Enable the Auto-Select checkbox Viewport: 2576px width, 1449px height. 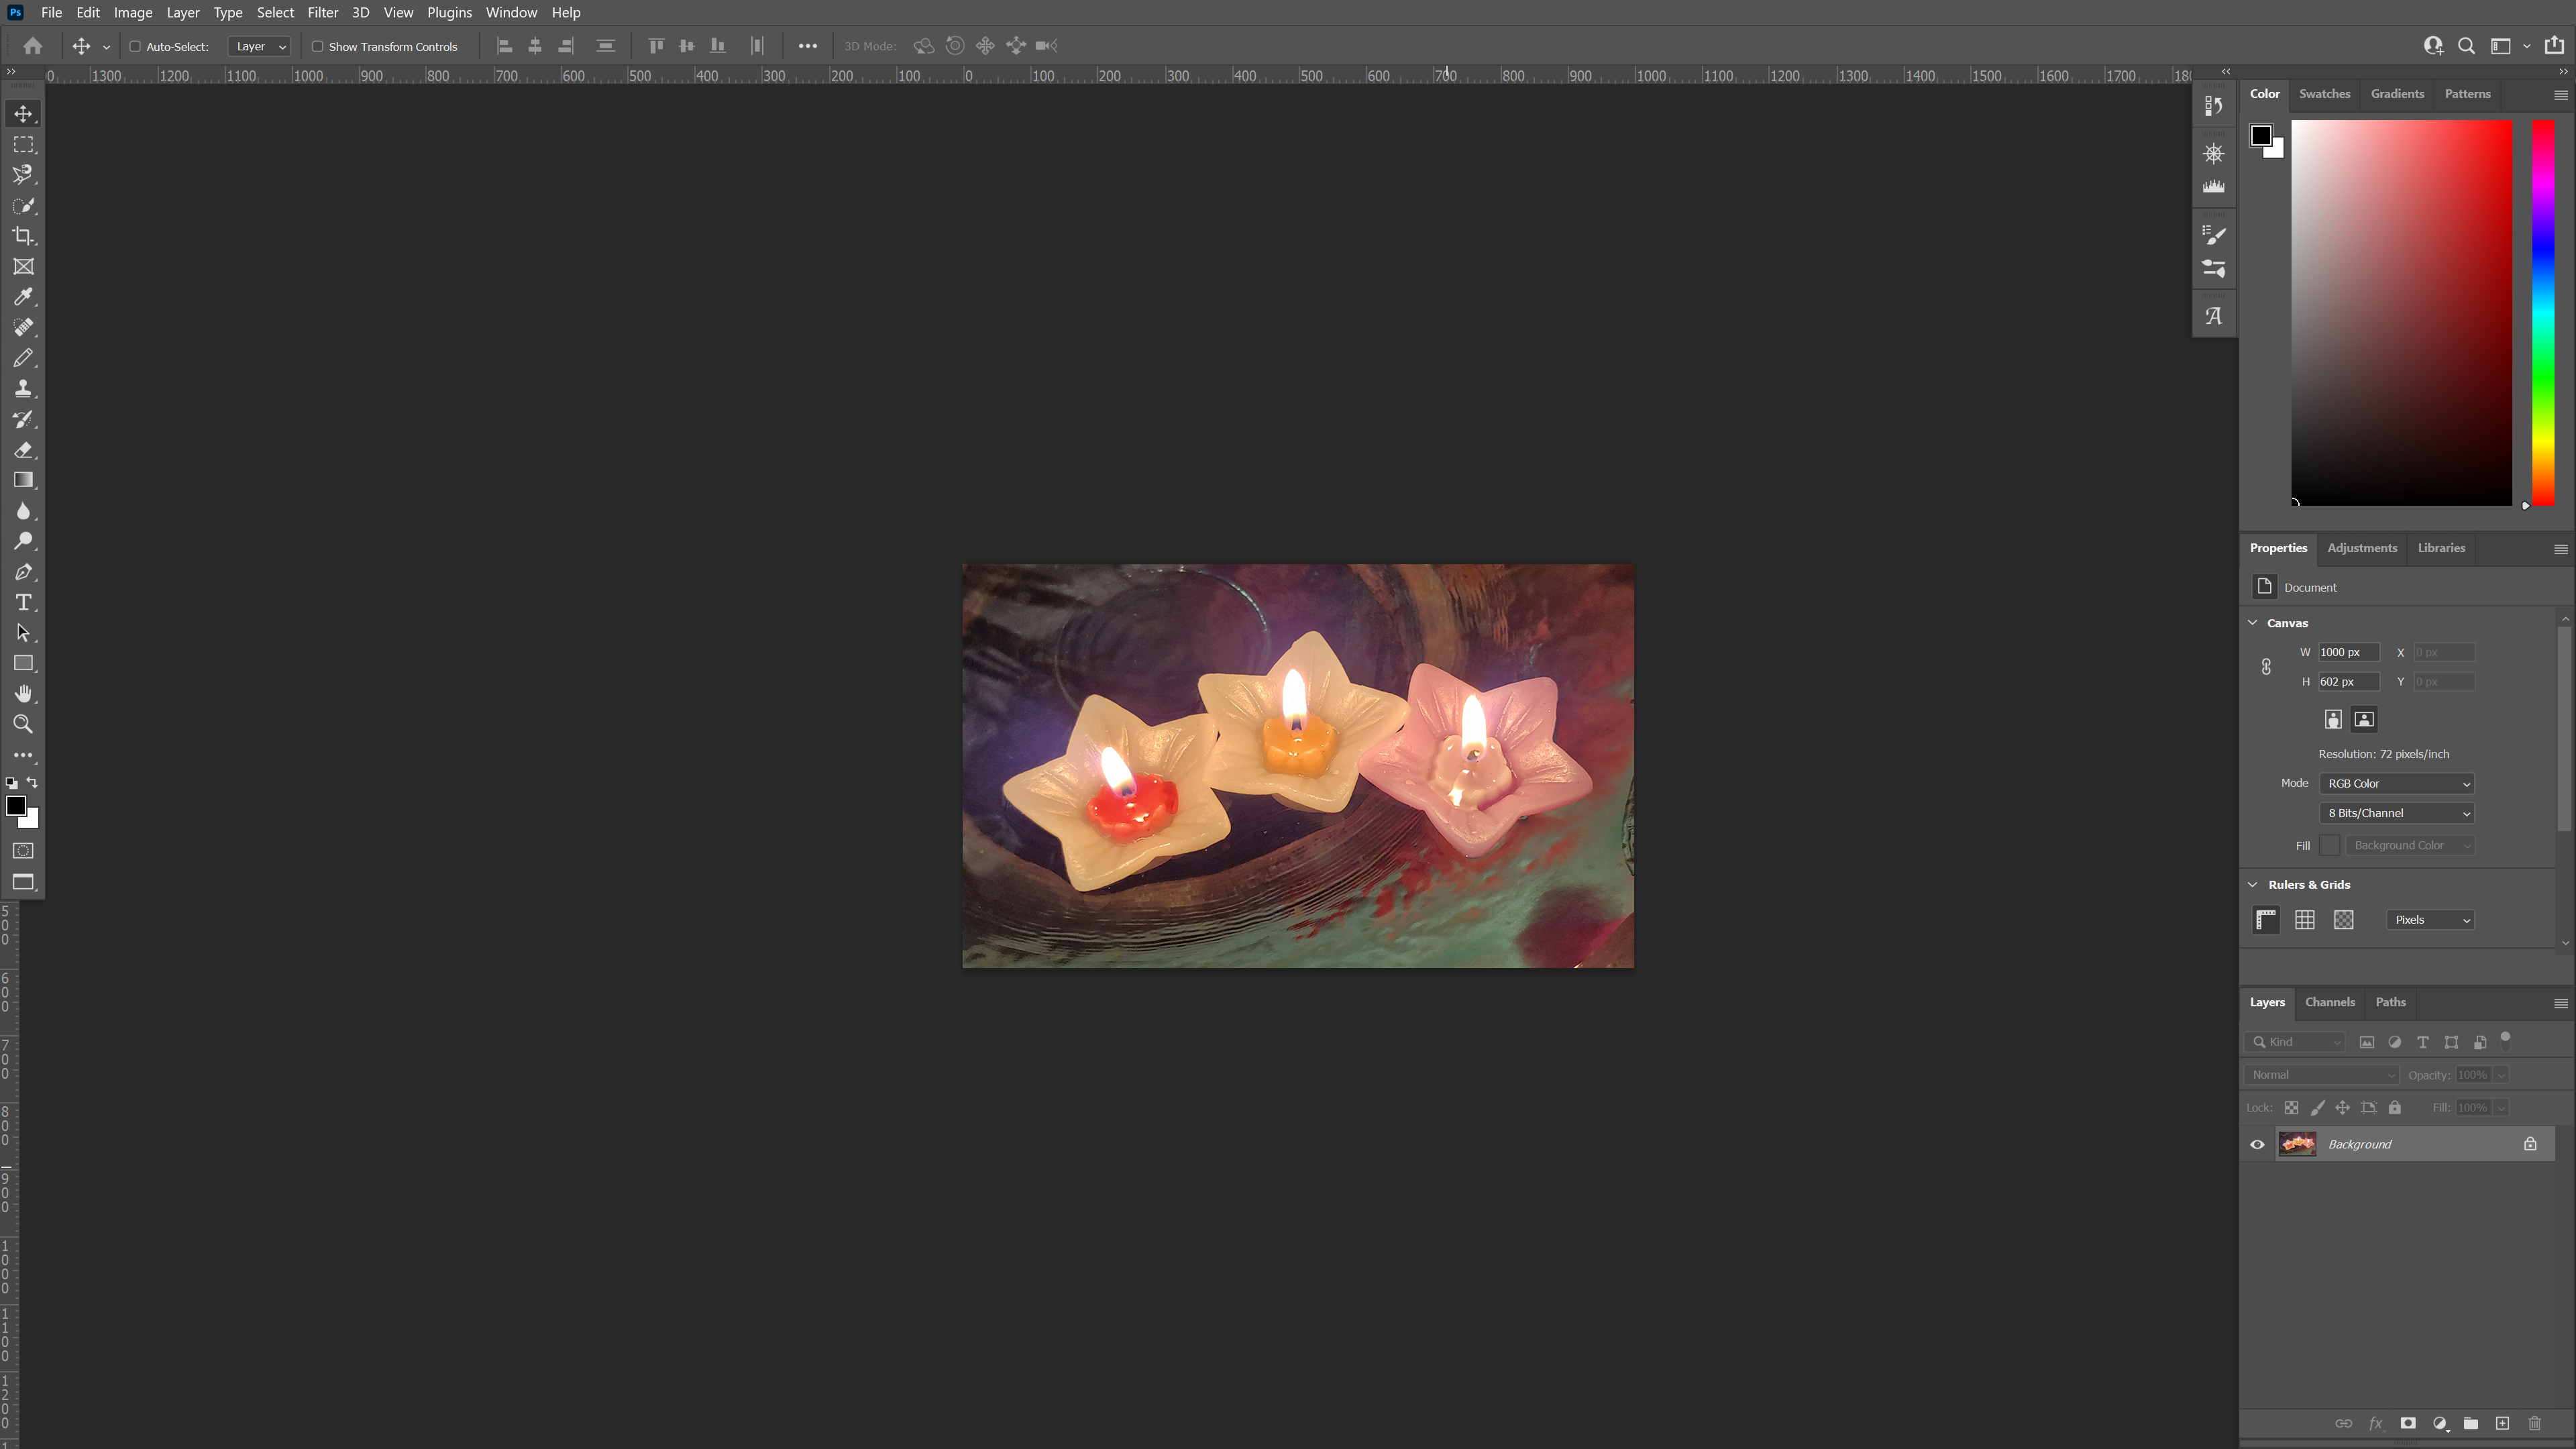pos(135,46)
